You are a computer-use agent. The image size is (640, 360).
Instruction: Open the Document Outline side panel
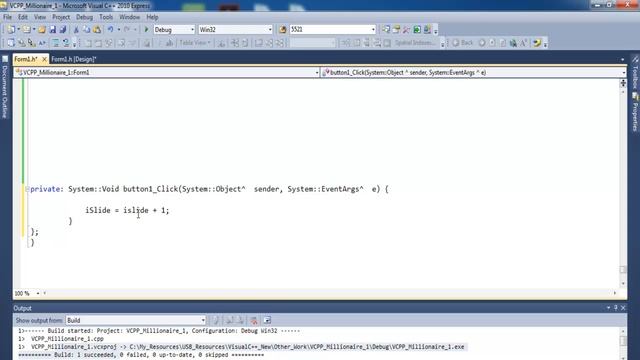click(5, 87)
